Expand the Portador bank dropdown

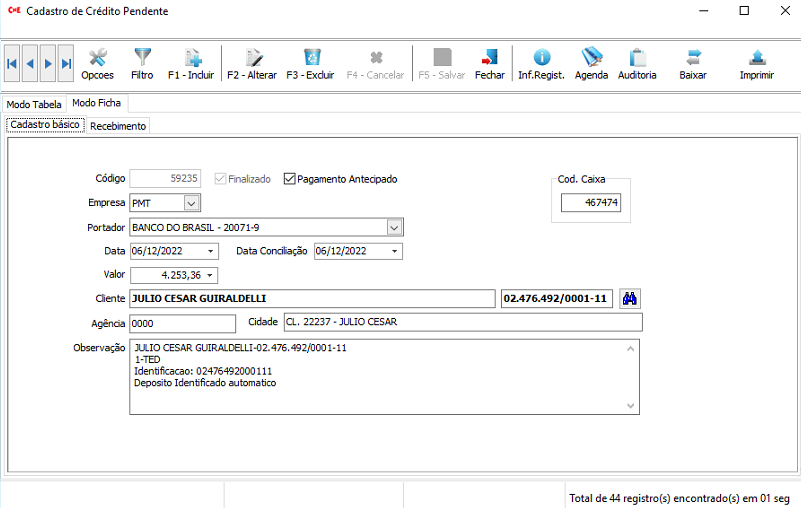395,227
